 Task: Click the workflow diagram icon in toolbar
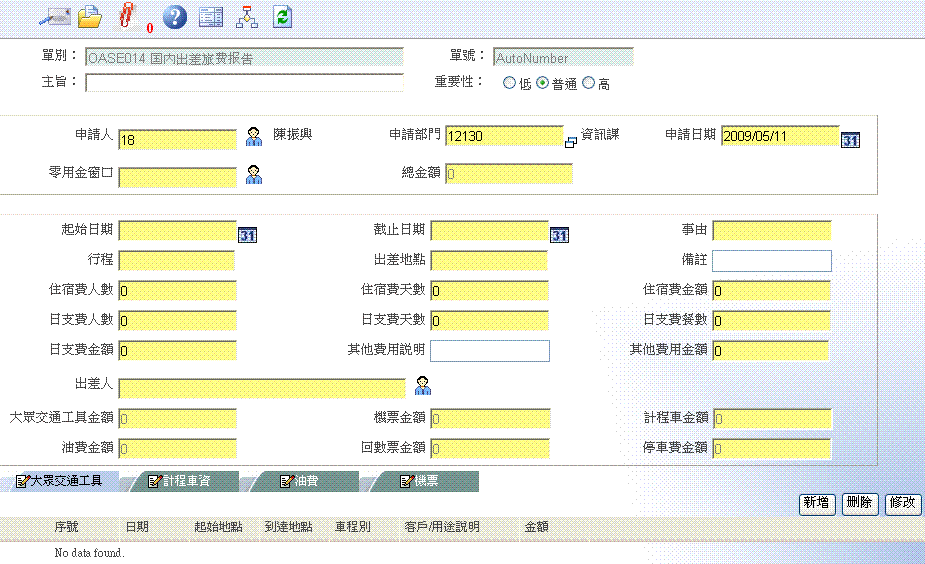tap(246, 16)
